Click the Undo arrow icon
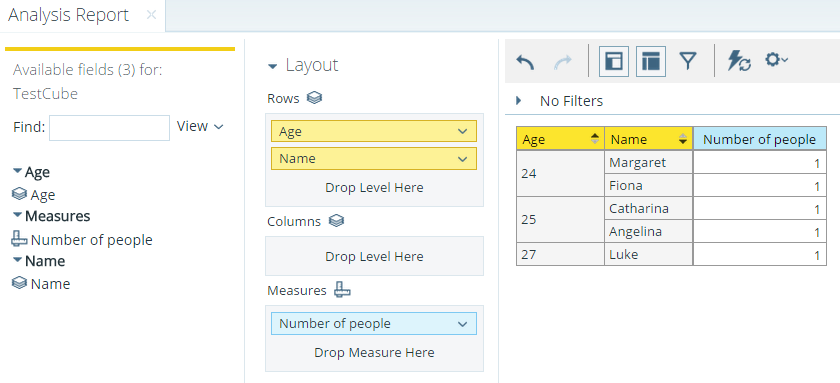The image size is (840, 383). 525,62
